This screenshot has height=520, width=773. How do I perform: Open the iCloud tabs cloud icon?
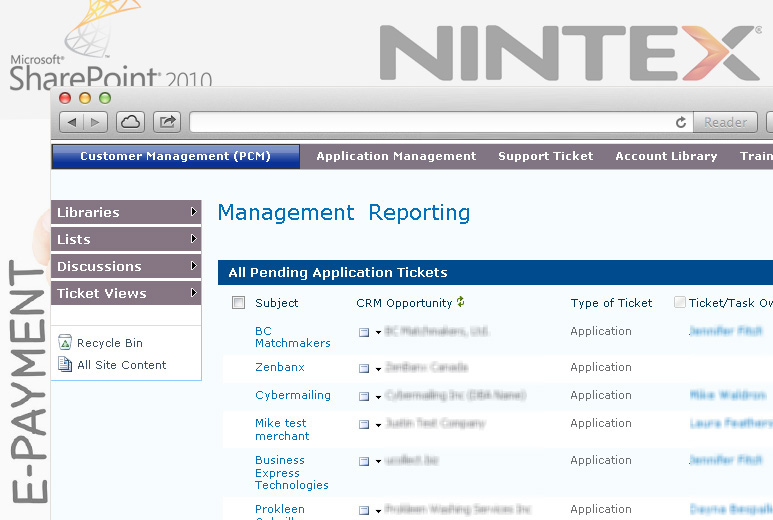pos(130,122)
